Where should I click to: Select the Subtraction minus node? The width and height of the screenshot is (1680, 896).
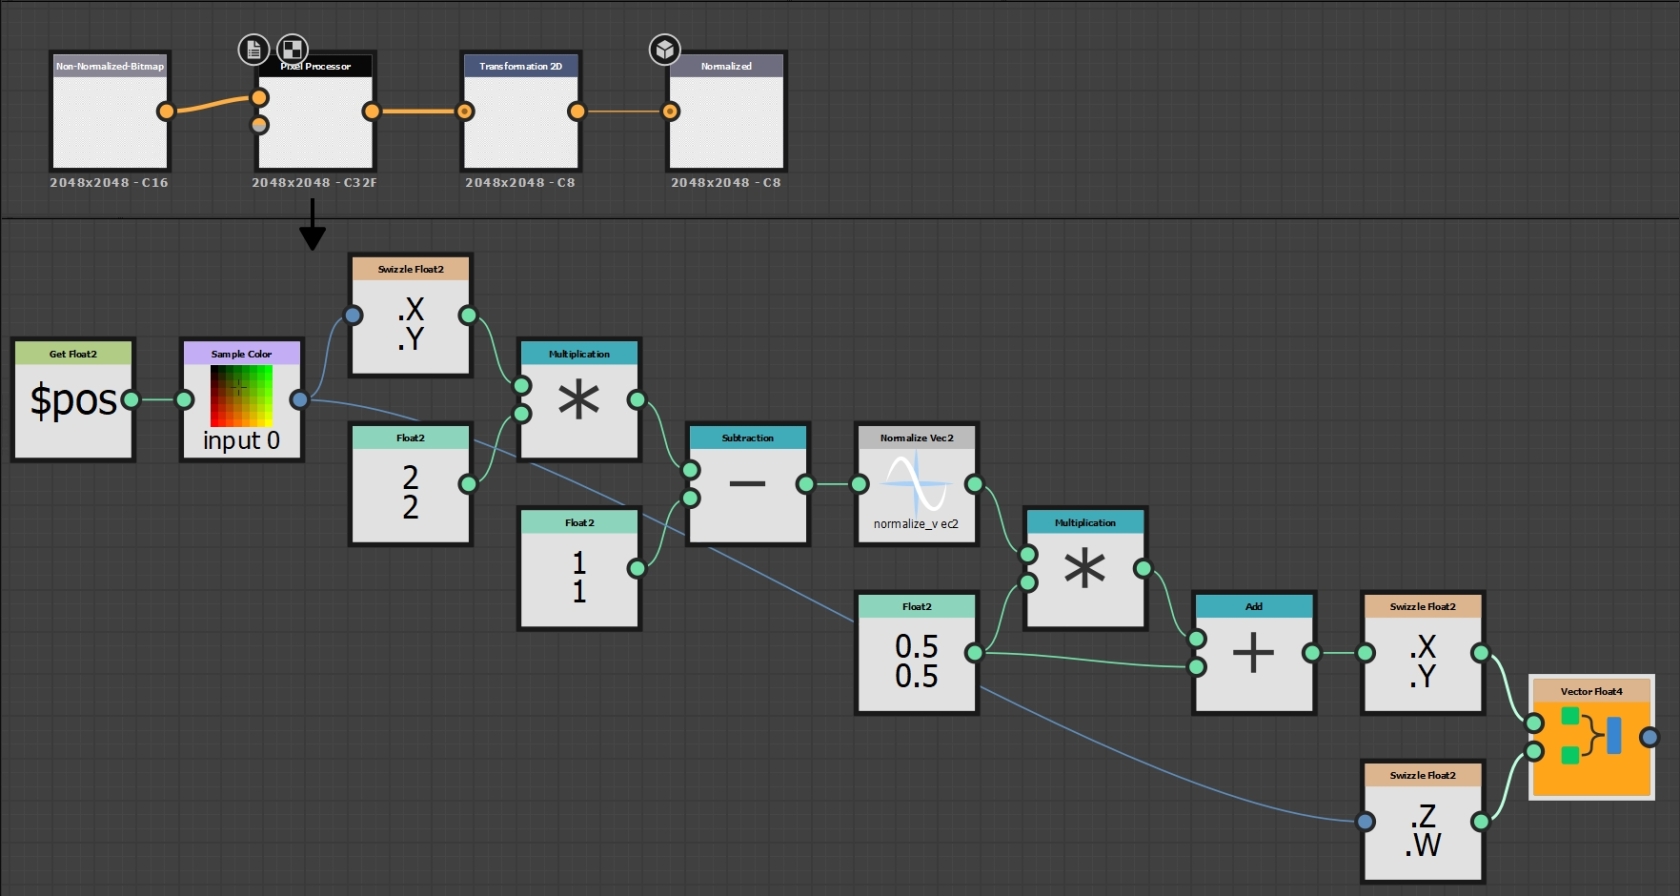pos(747,484)
